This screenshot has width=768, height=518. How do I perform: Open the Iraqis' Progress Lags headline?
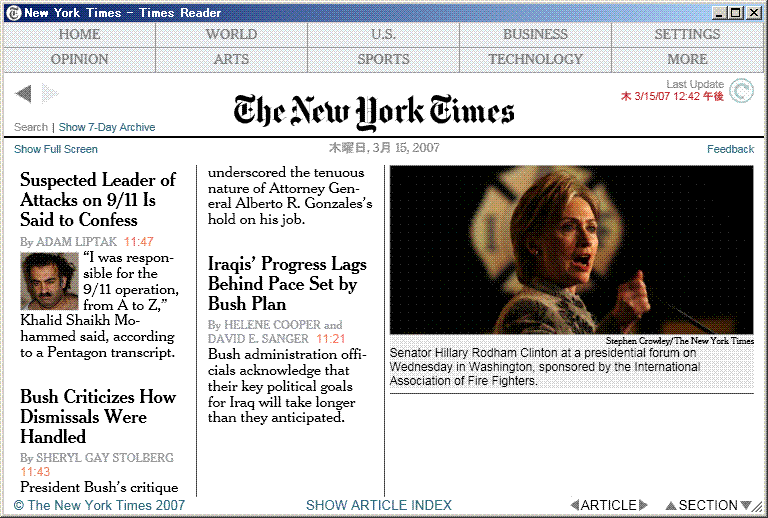click(287, 283)
